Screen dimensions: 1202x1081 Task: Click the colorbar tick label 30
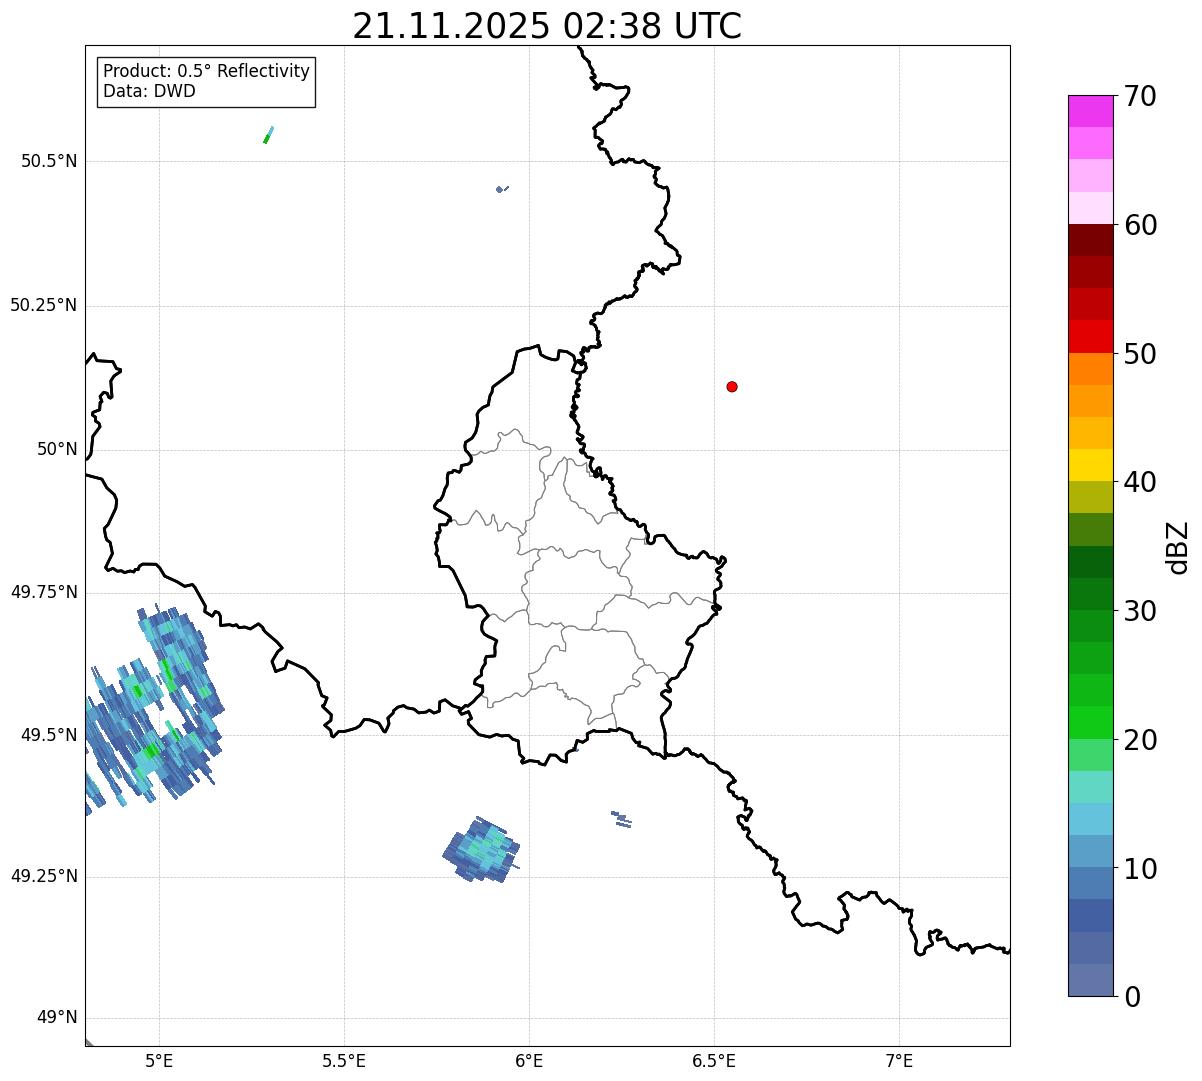click(x=1141, y=612)
